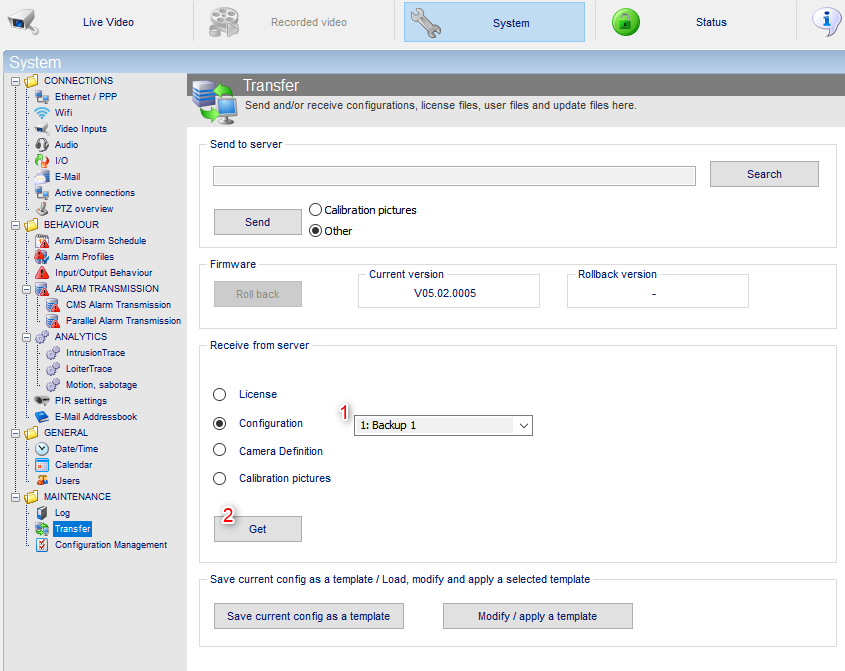Select the License radio button
This screenshot has width=845, height=671.
219,395
